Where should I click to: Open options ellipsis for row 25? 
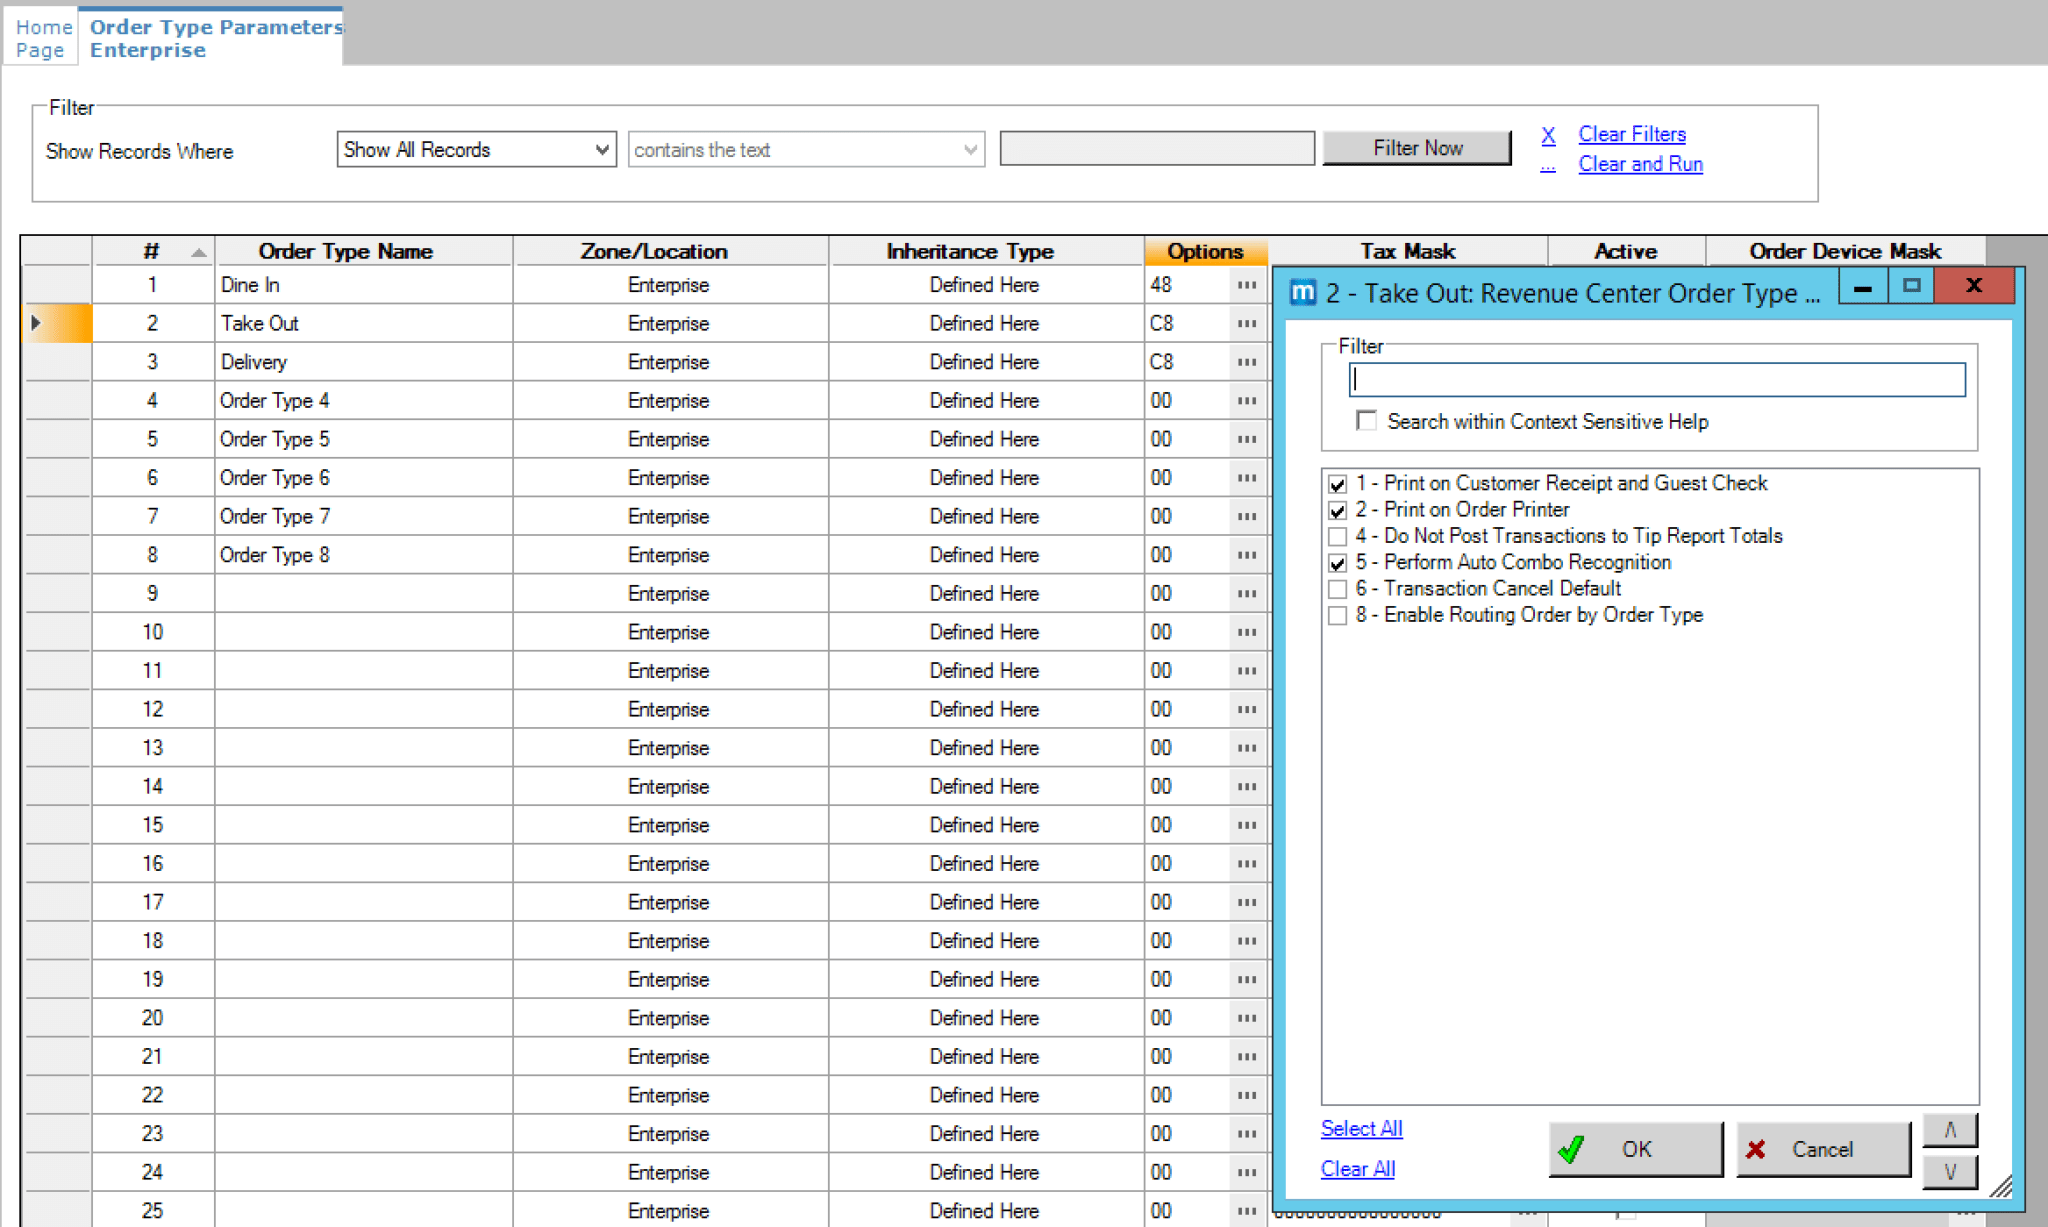tap(1246, 1211)
